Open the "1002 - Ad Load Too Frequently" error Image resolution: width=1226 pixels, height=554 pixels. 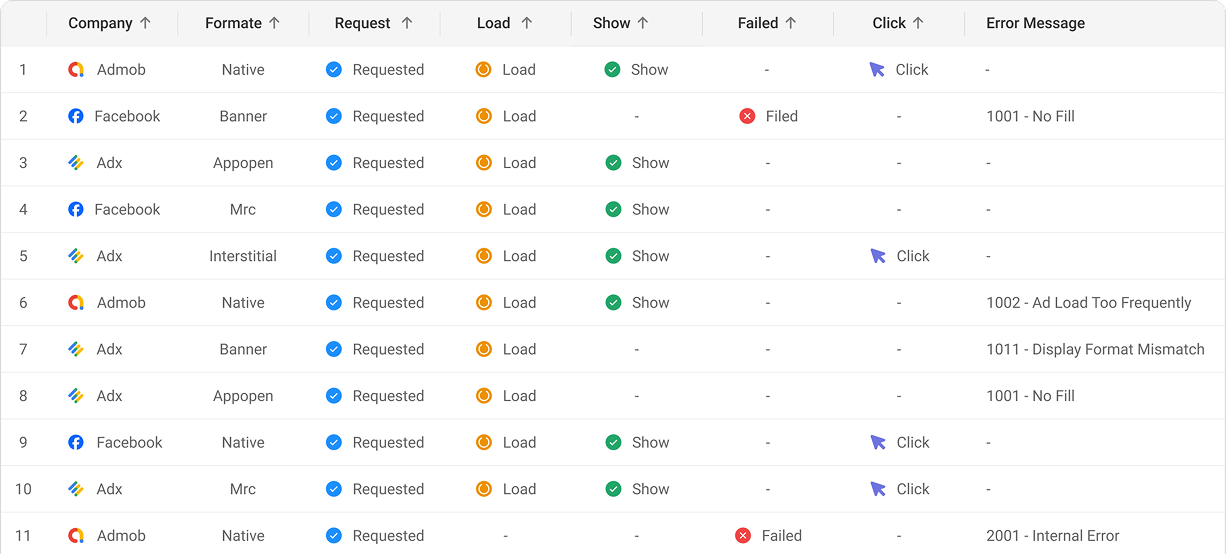click(x=1088, y=303)
